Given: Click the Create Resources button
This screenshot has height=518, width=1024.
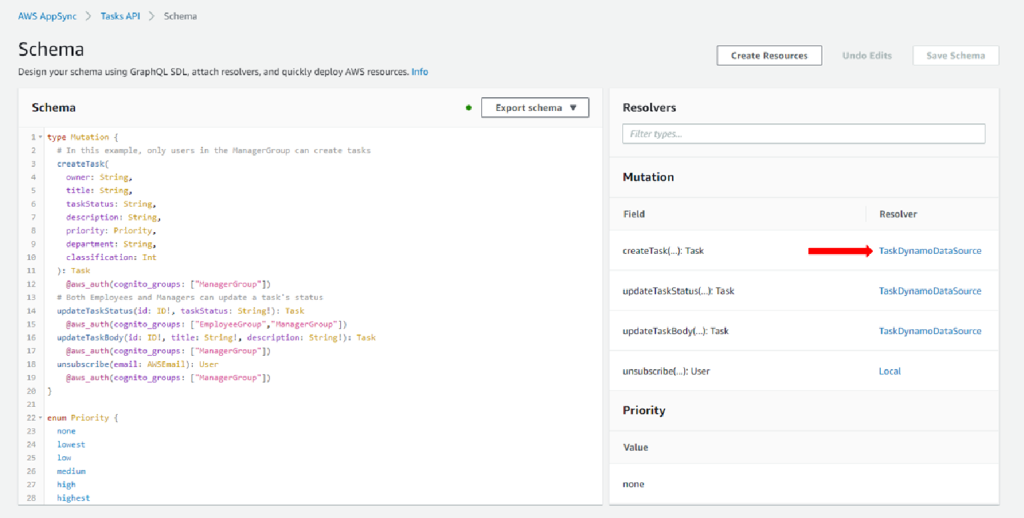Looking at the screenshot, I should [x=769, y=56].
